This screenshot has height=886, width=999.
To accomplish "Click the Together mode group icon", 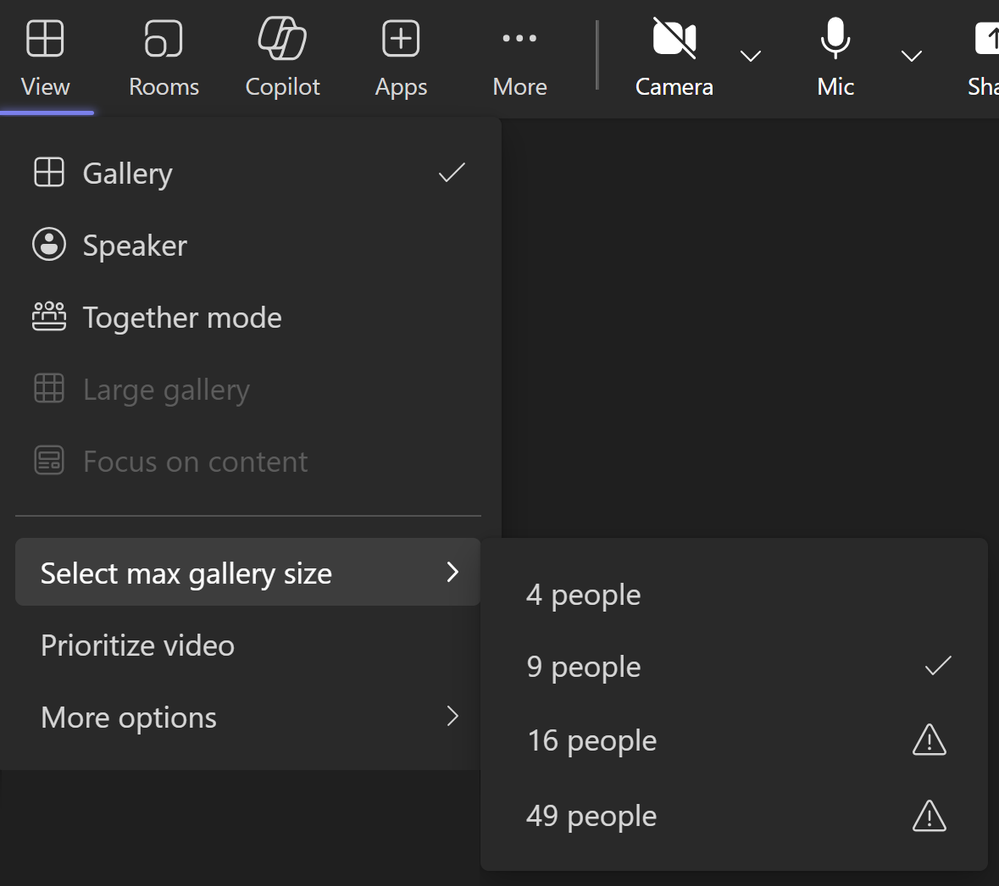I will (49, 317).
